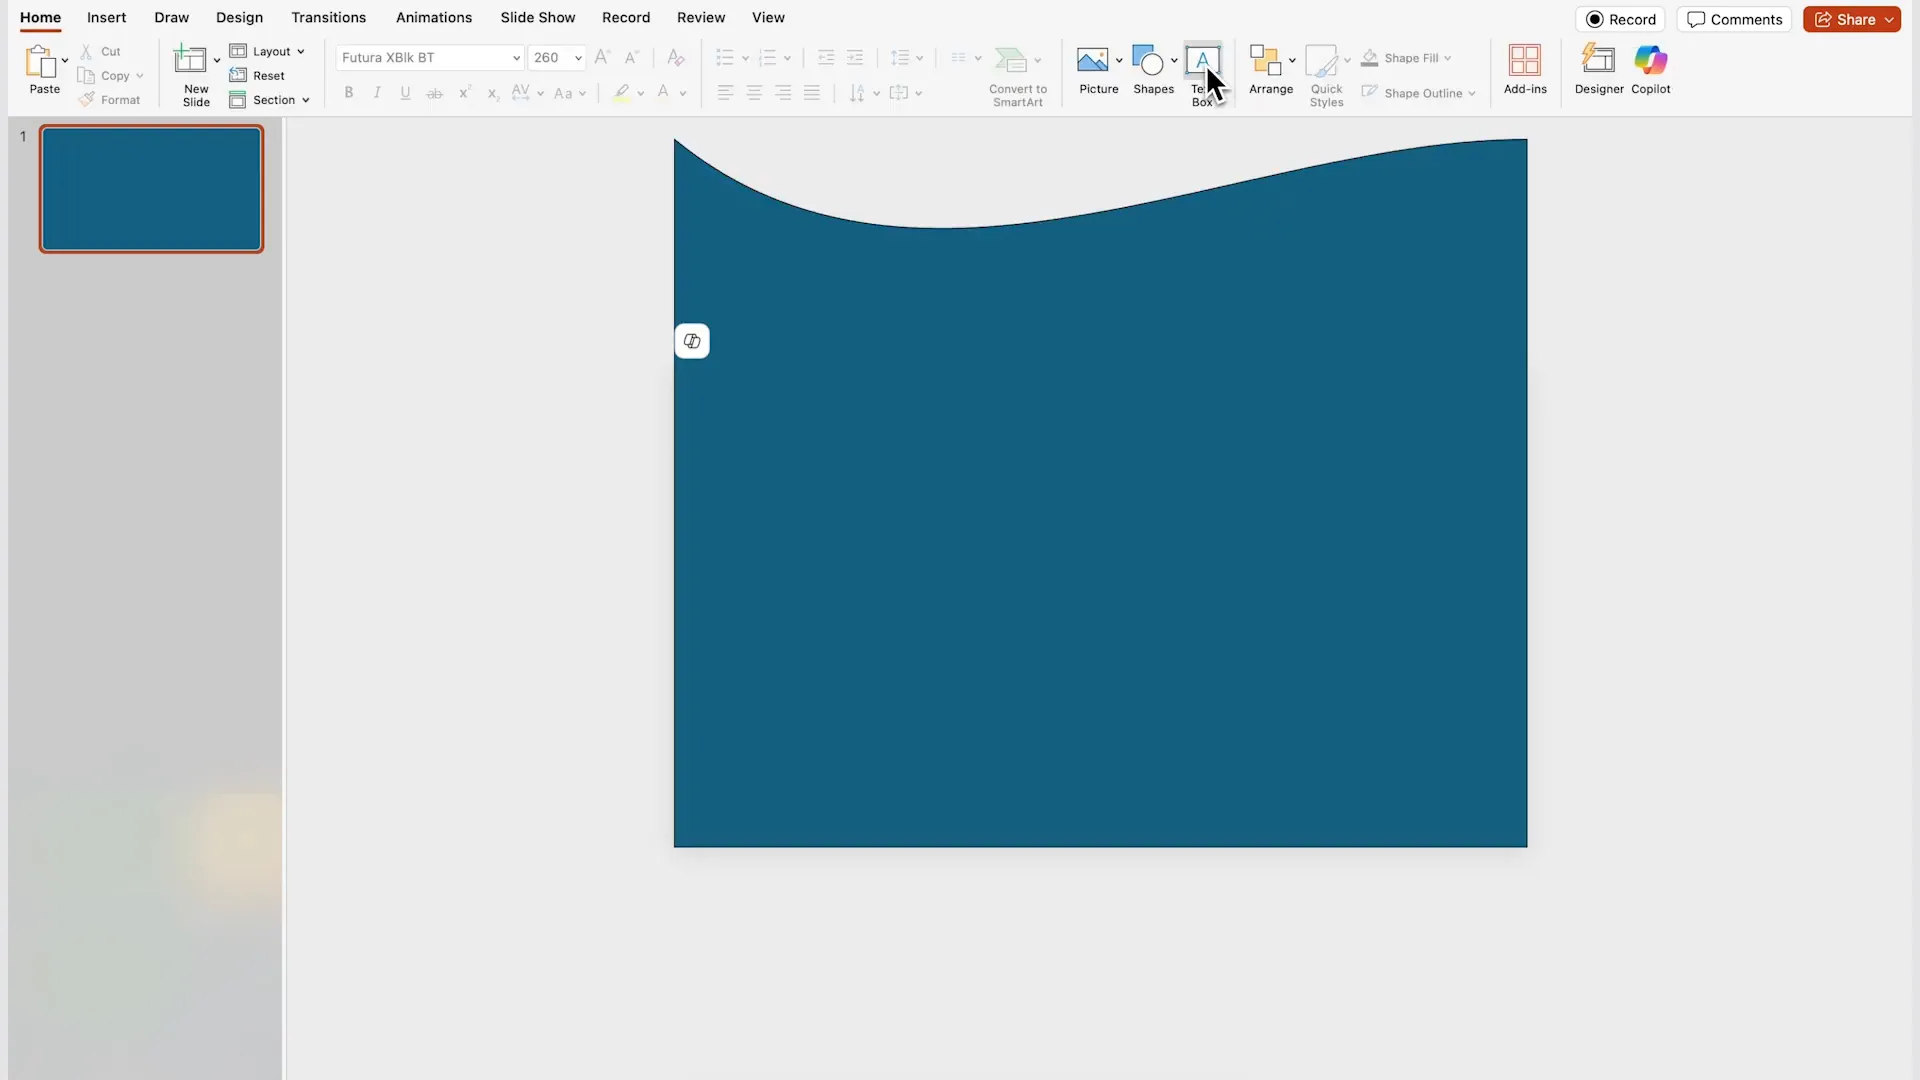Click the Paste clipboard icon

(x=41, y=62)
